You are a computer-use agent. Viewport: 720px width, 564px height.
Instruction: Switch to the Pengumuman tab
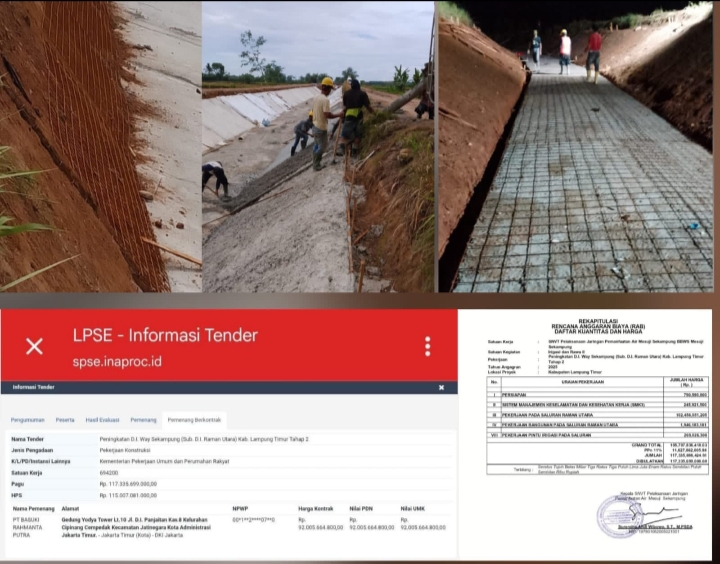[27, 420]
